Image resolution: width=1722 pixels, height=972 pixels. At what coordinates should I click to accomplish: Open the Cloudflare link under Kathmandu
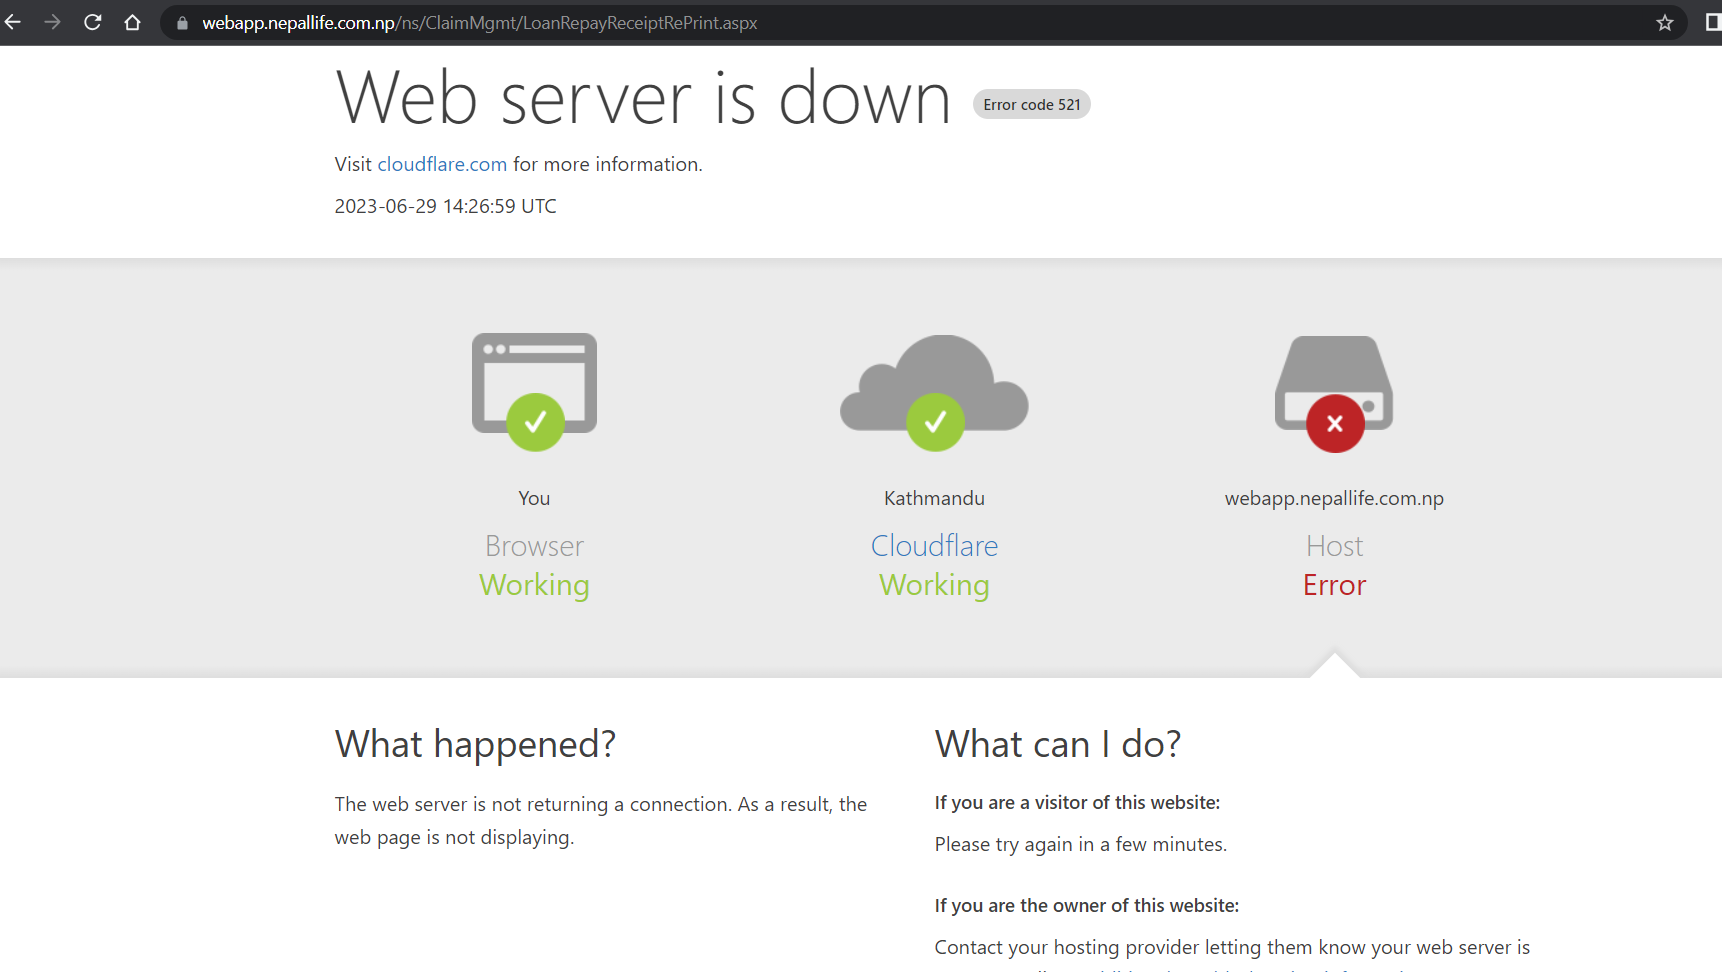pyautogui.click(x=934, y=545)
